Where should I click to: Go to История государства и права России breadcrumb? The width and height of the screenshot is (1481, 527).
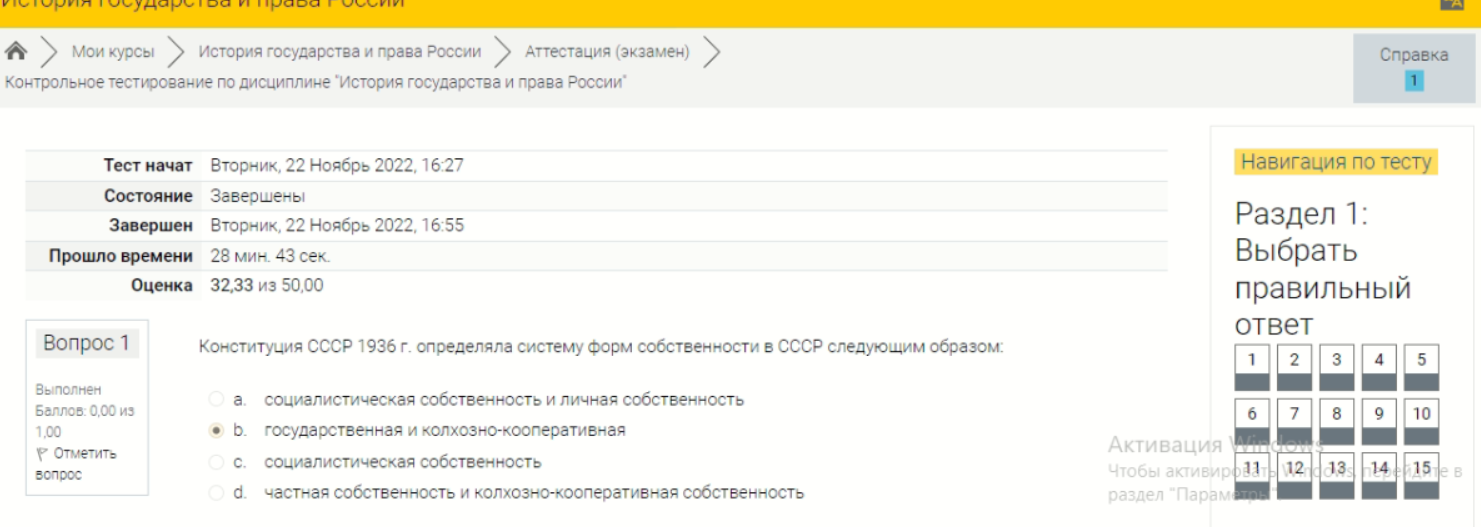[x=339, y=52]
